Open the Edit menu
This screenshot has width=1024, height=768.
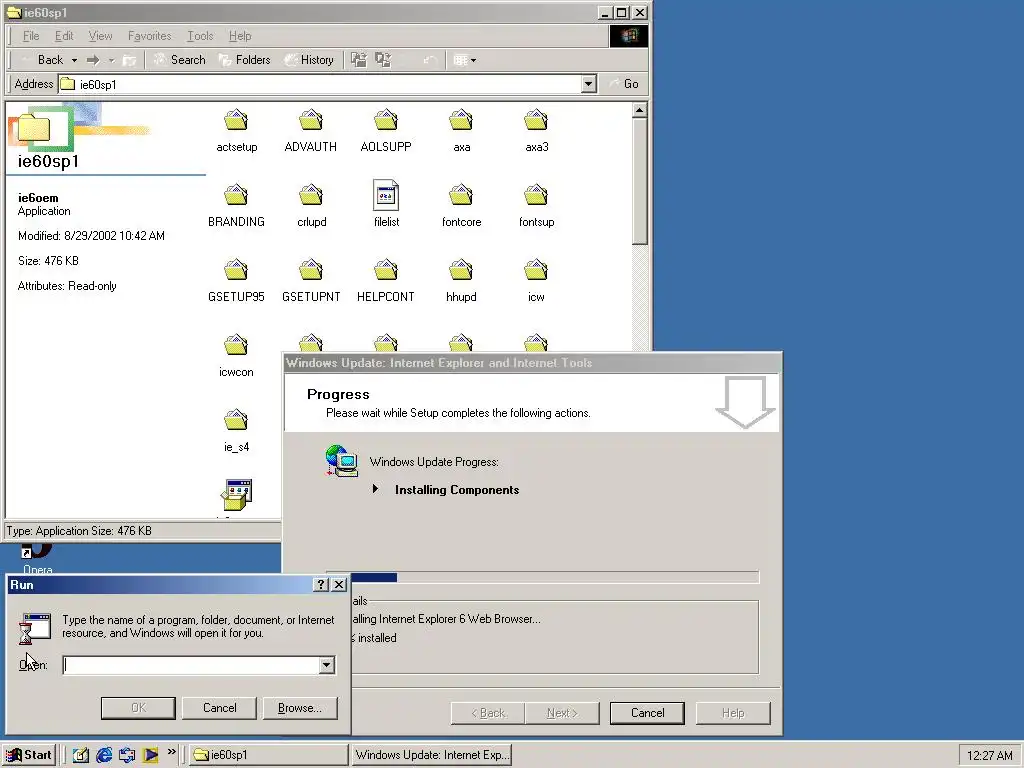64,36
